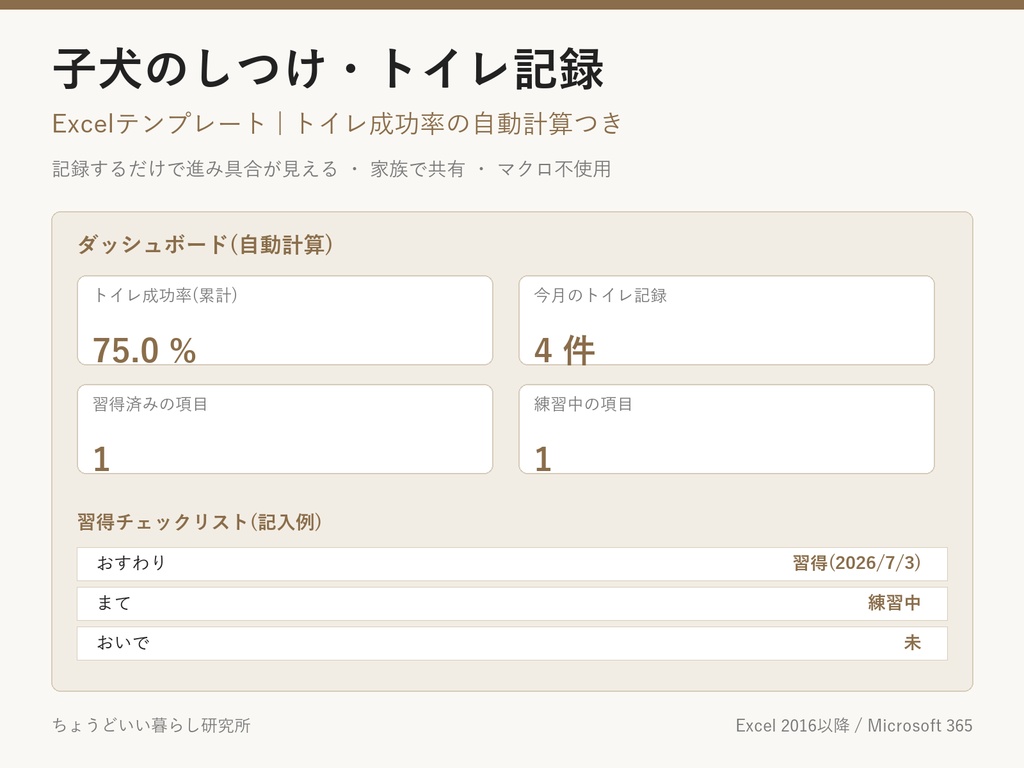
Task: Click the ちょうどいい暮らし研究所 footer text
Action: coord(152,726)
